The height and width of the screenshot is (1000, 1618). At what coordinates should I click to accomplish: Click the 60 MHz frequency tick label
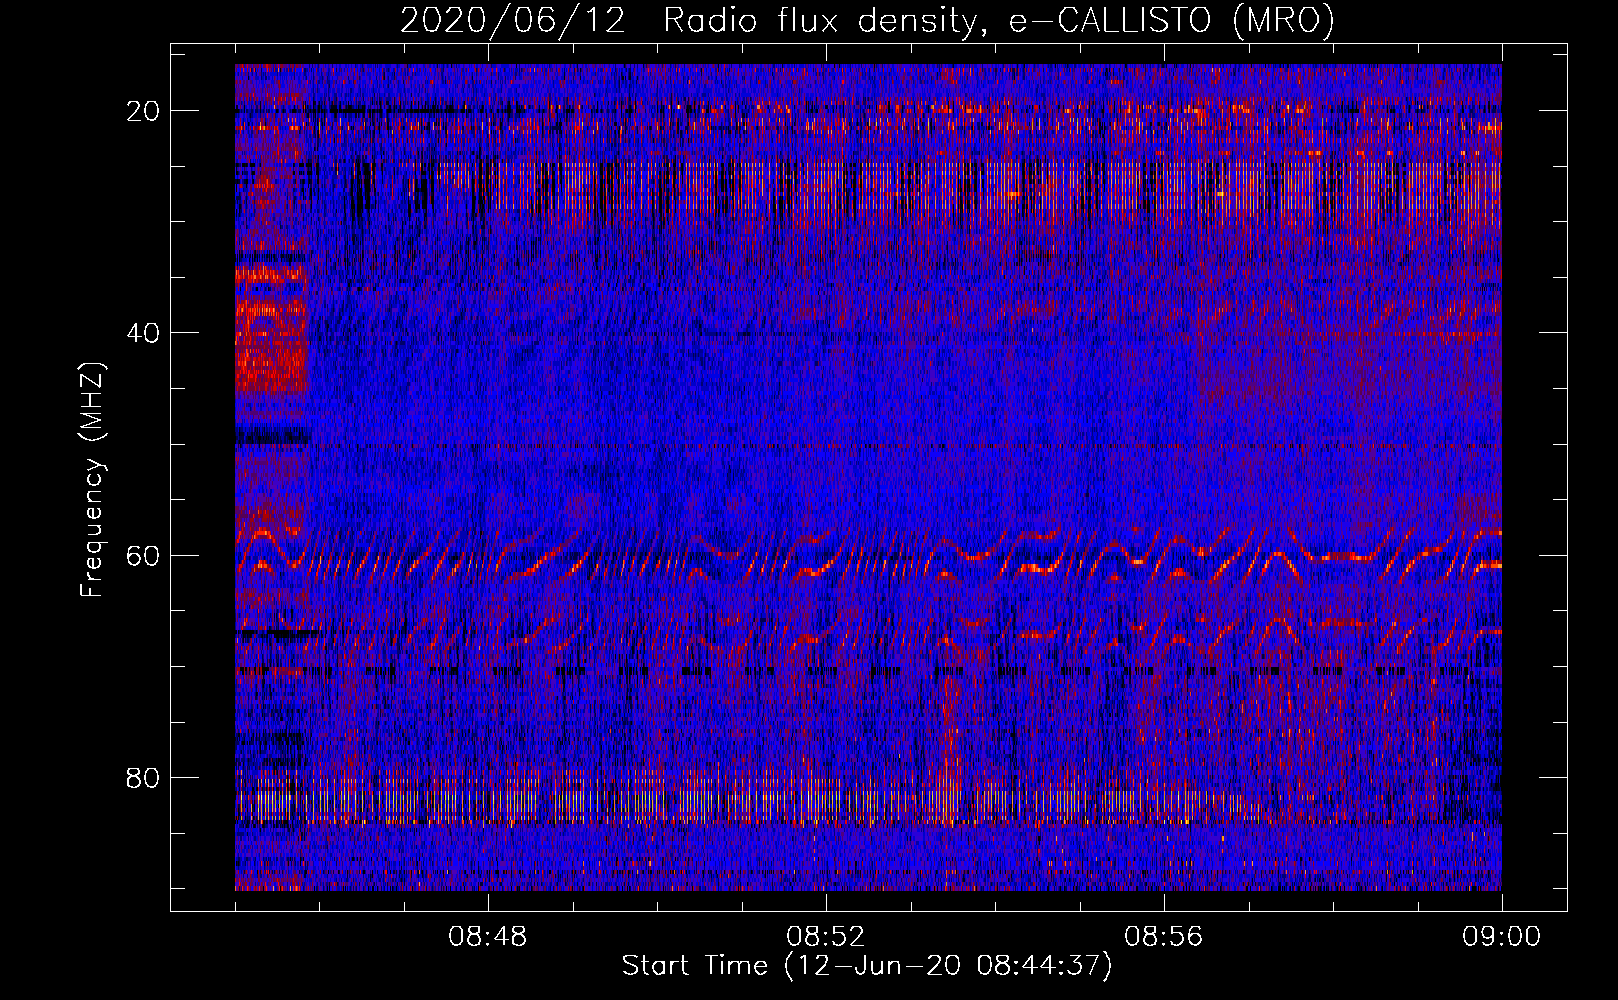(144, 555)
